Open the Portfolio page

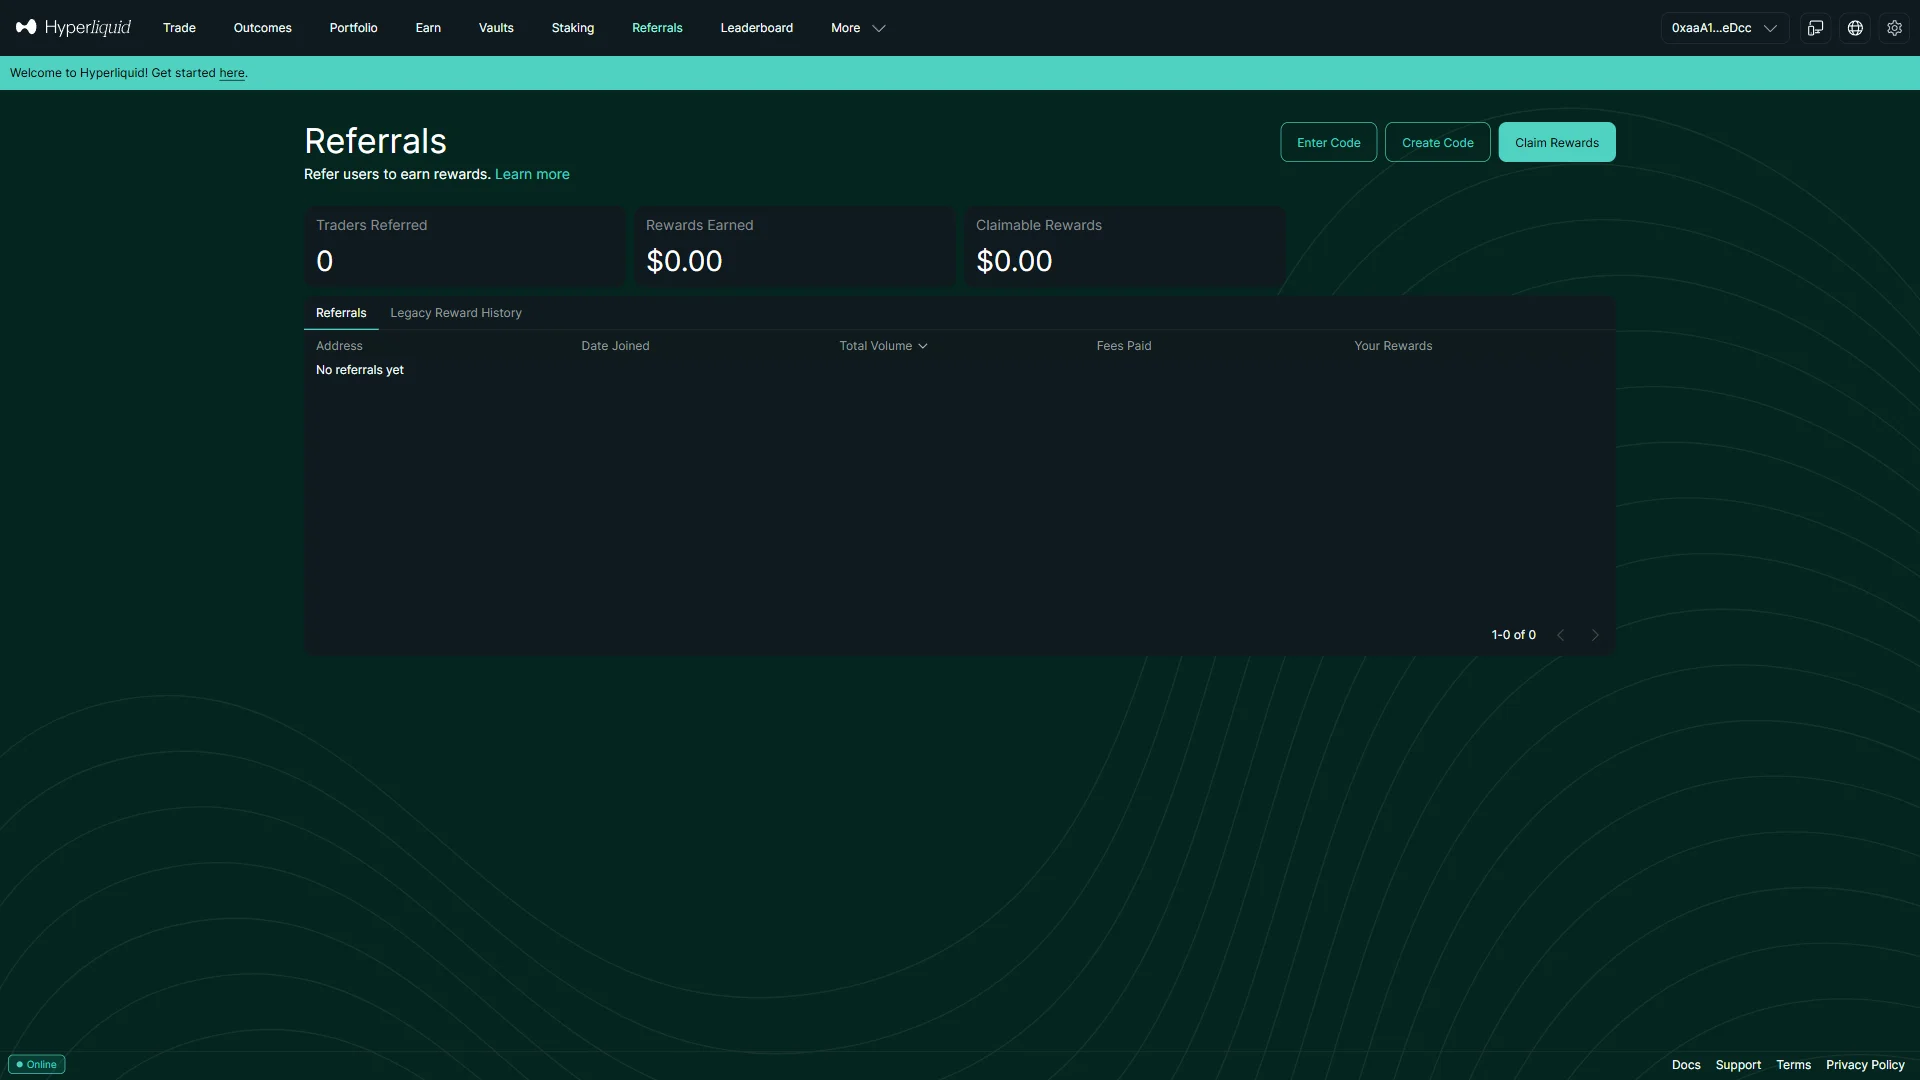pyautogui.click(x=354, y=28)
